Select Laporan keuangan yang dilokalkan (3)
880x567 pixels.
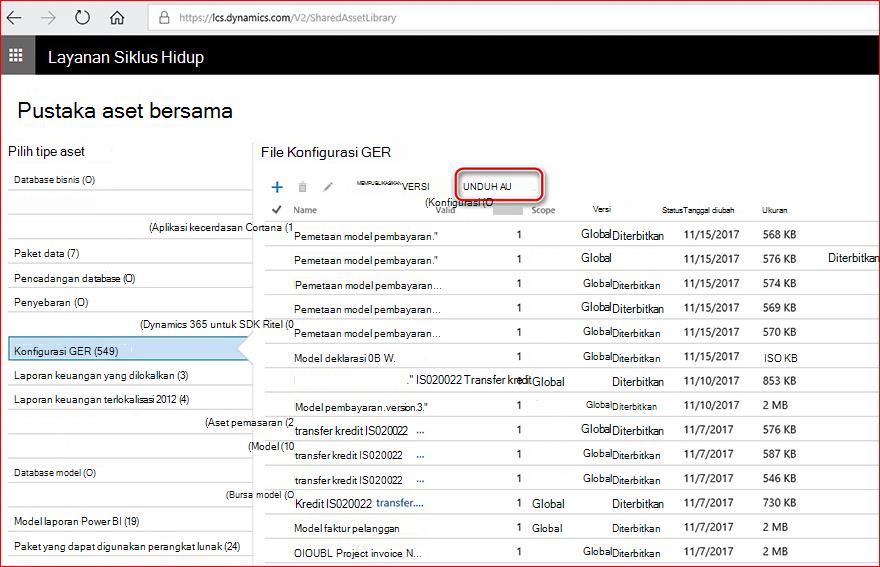point(130,376)
